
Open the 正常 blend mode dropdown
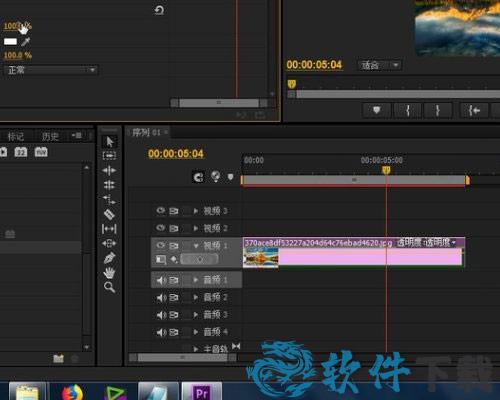[51, 70]
